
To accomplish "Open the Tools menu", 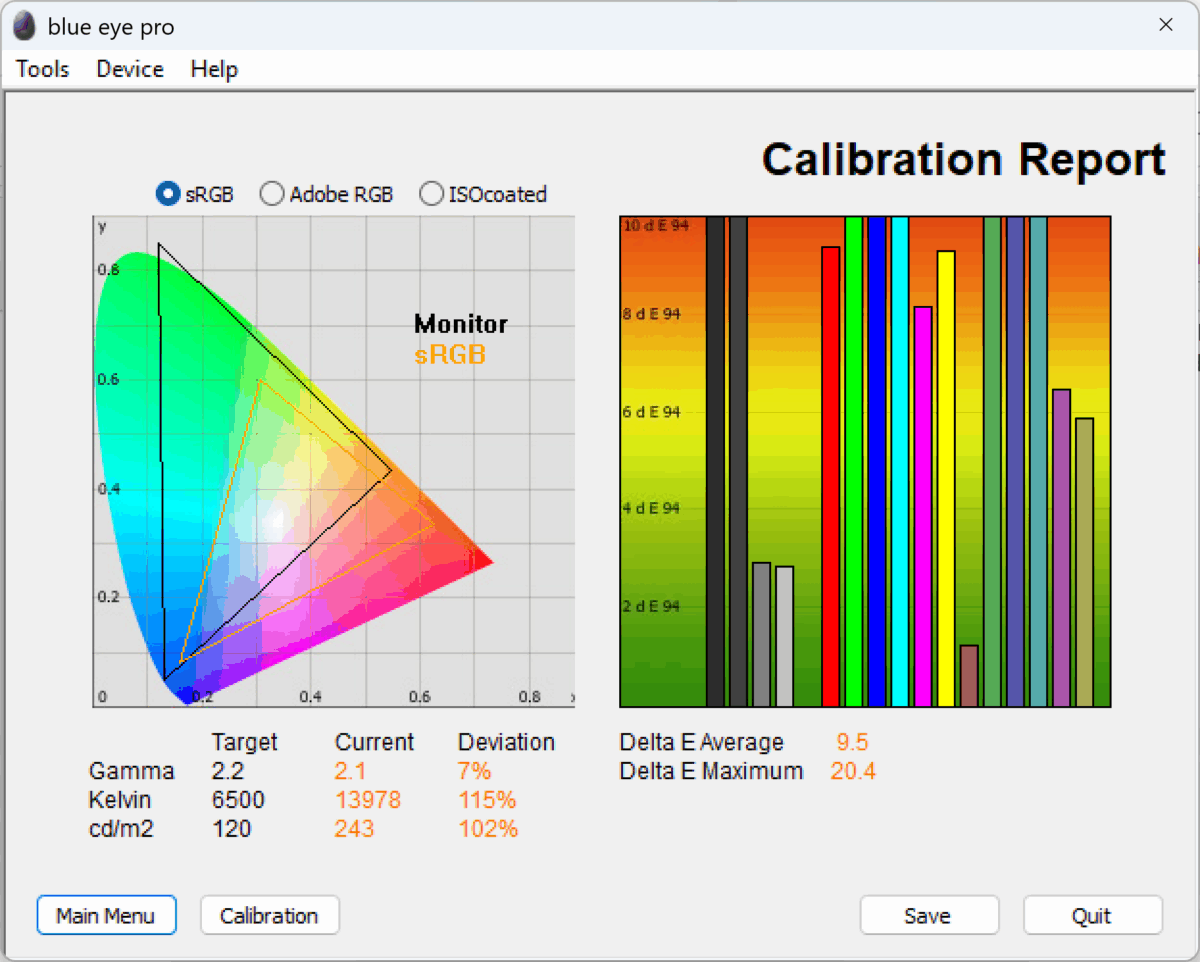I will coord(41,69).
